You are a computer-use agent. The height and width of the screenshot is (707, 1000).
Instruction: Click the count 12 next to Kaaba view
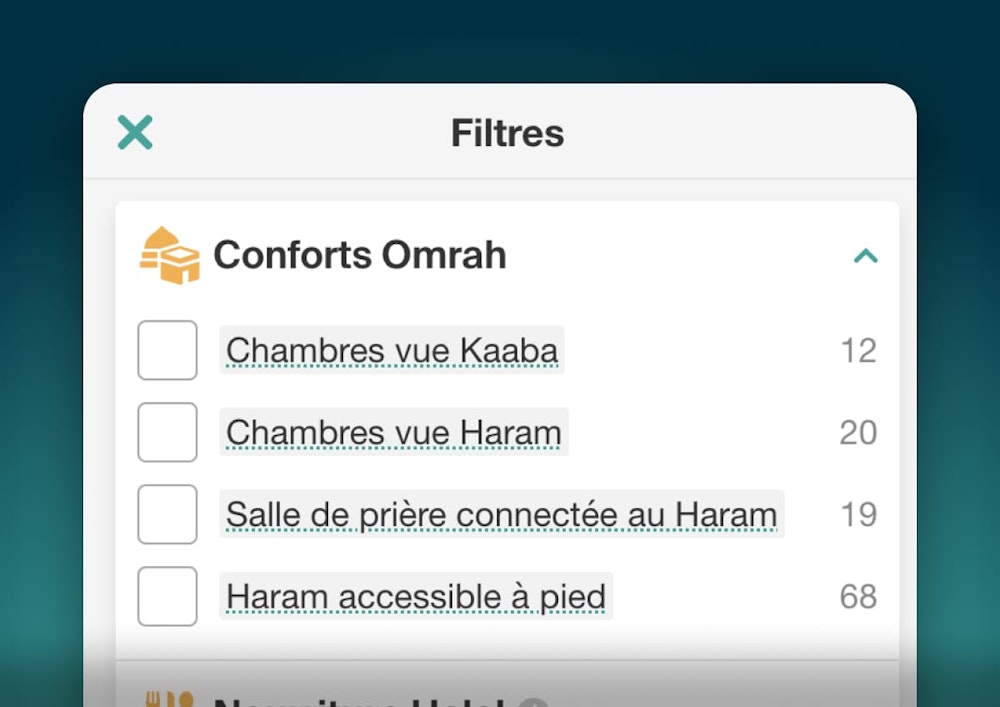(858, 350)
